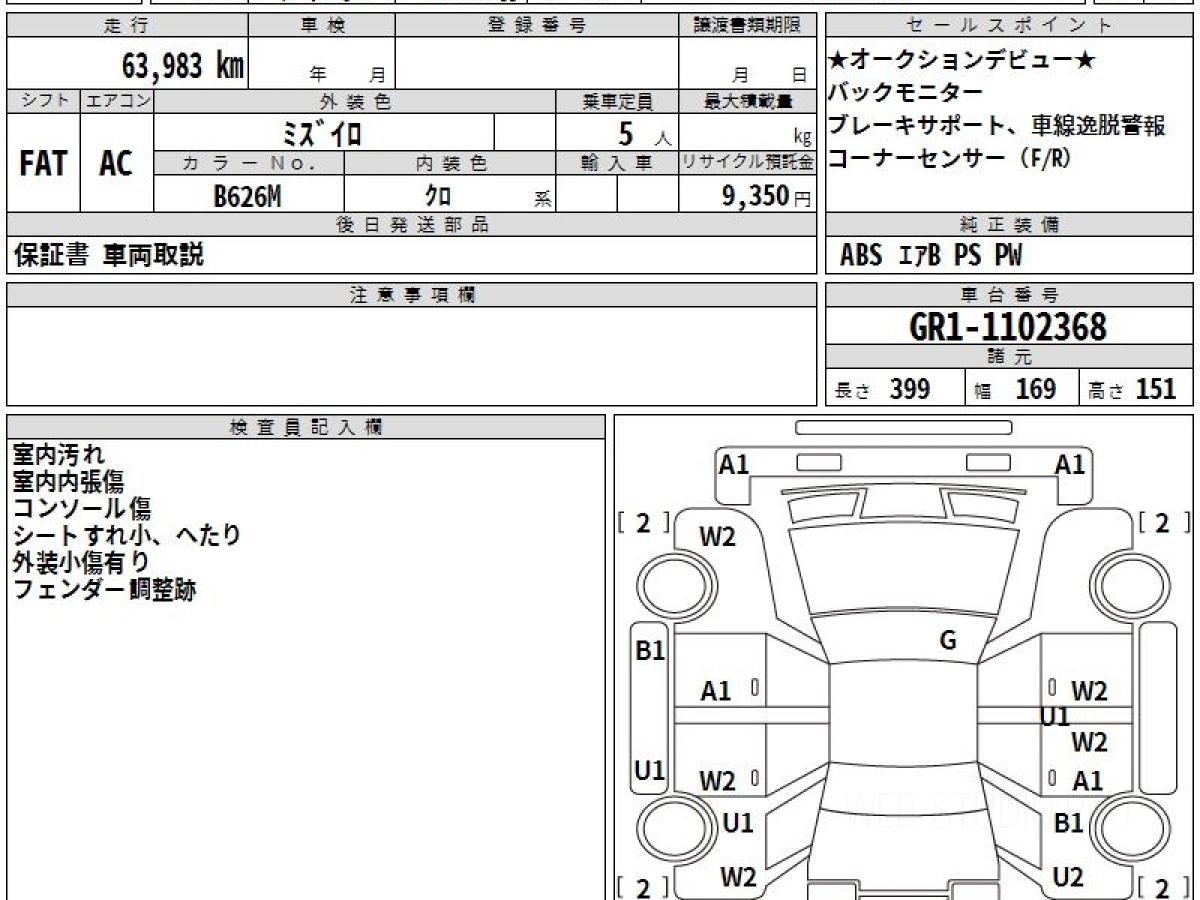Click the バックモニター sales point line
The width and height of the screenshot is (1200, 900).
point(905,93)
